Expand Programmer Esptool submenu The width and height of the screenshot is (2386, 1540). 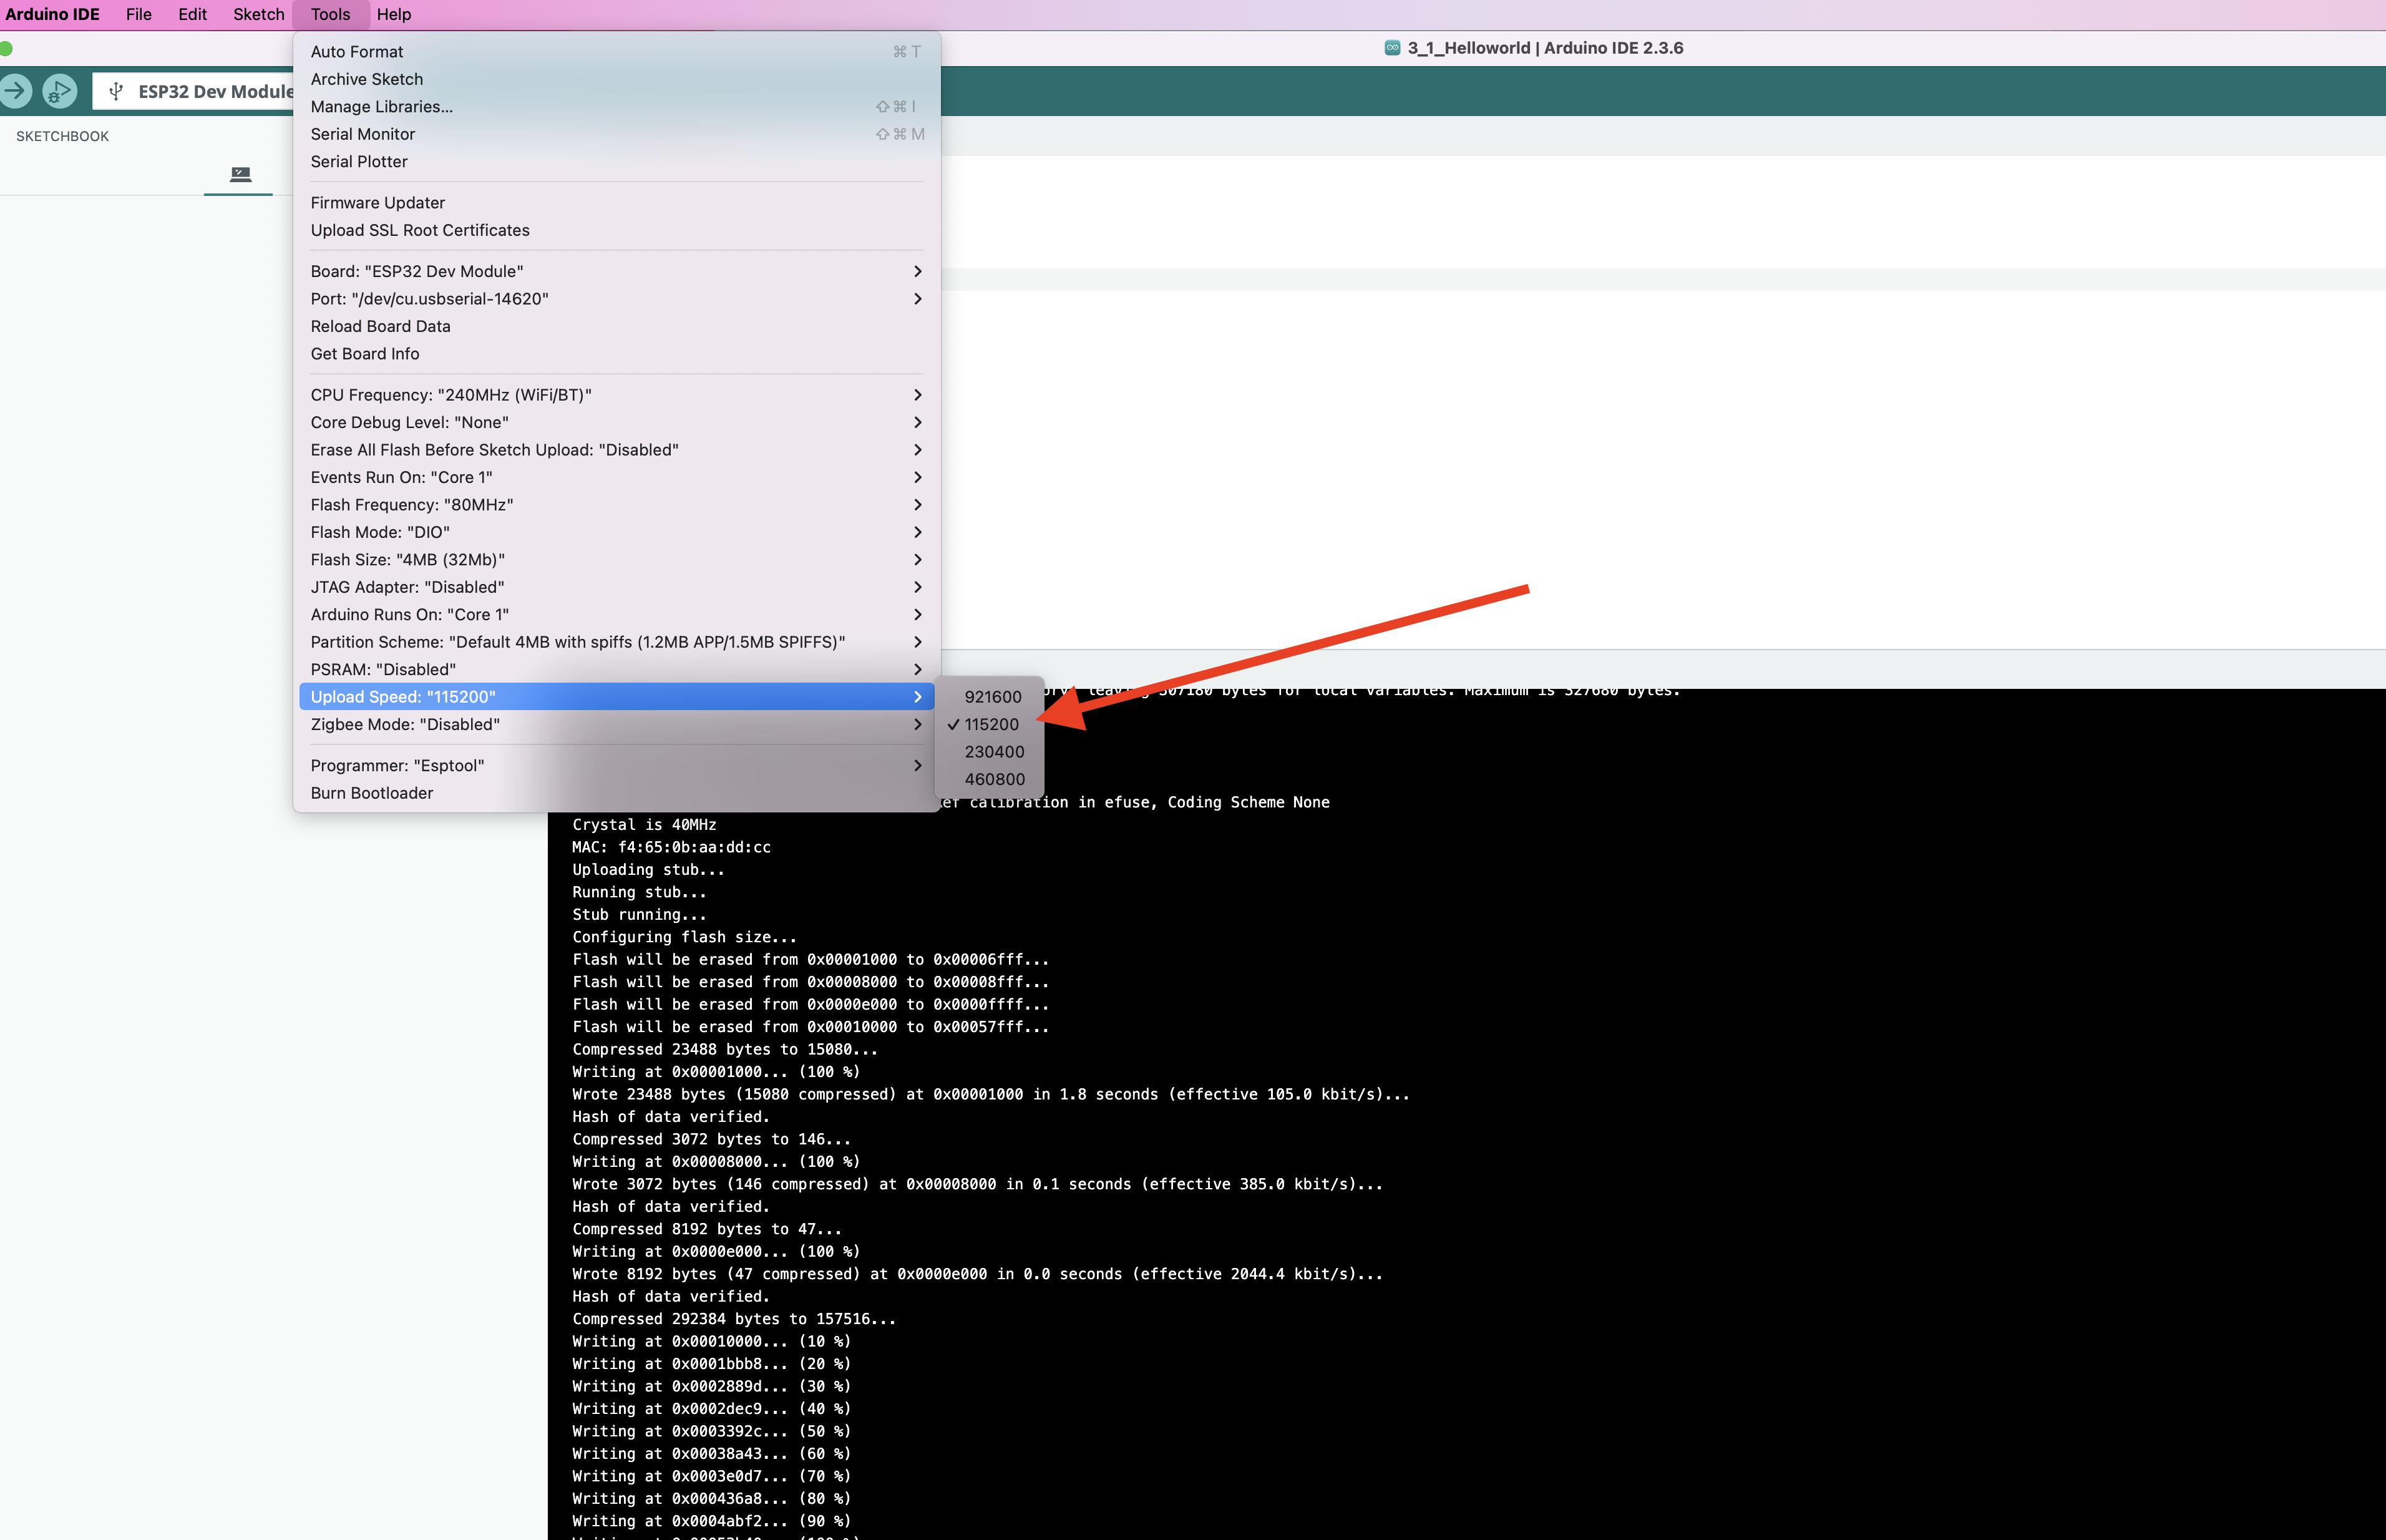pos(616,766)
